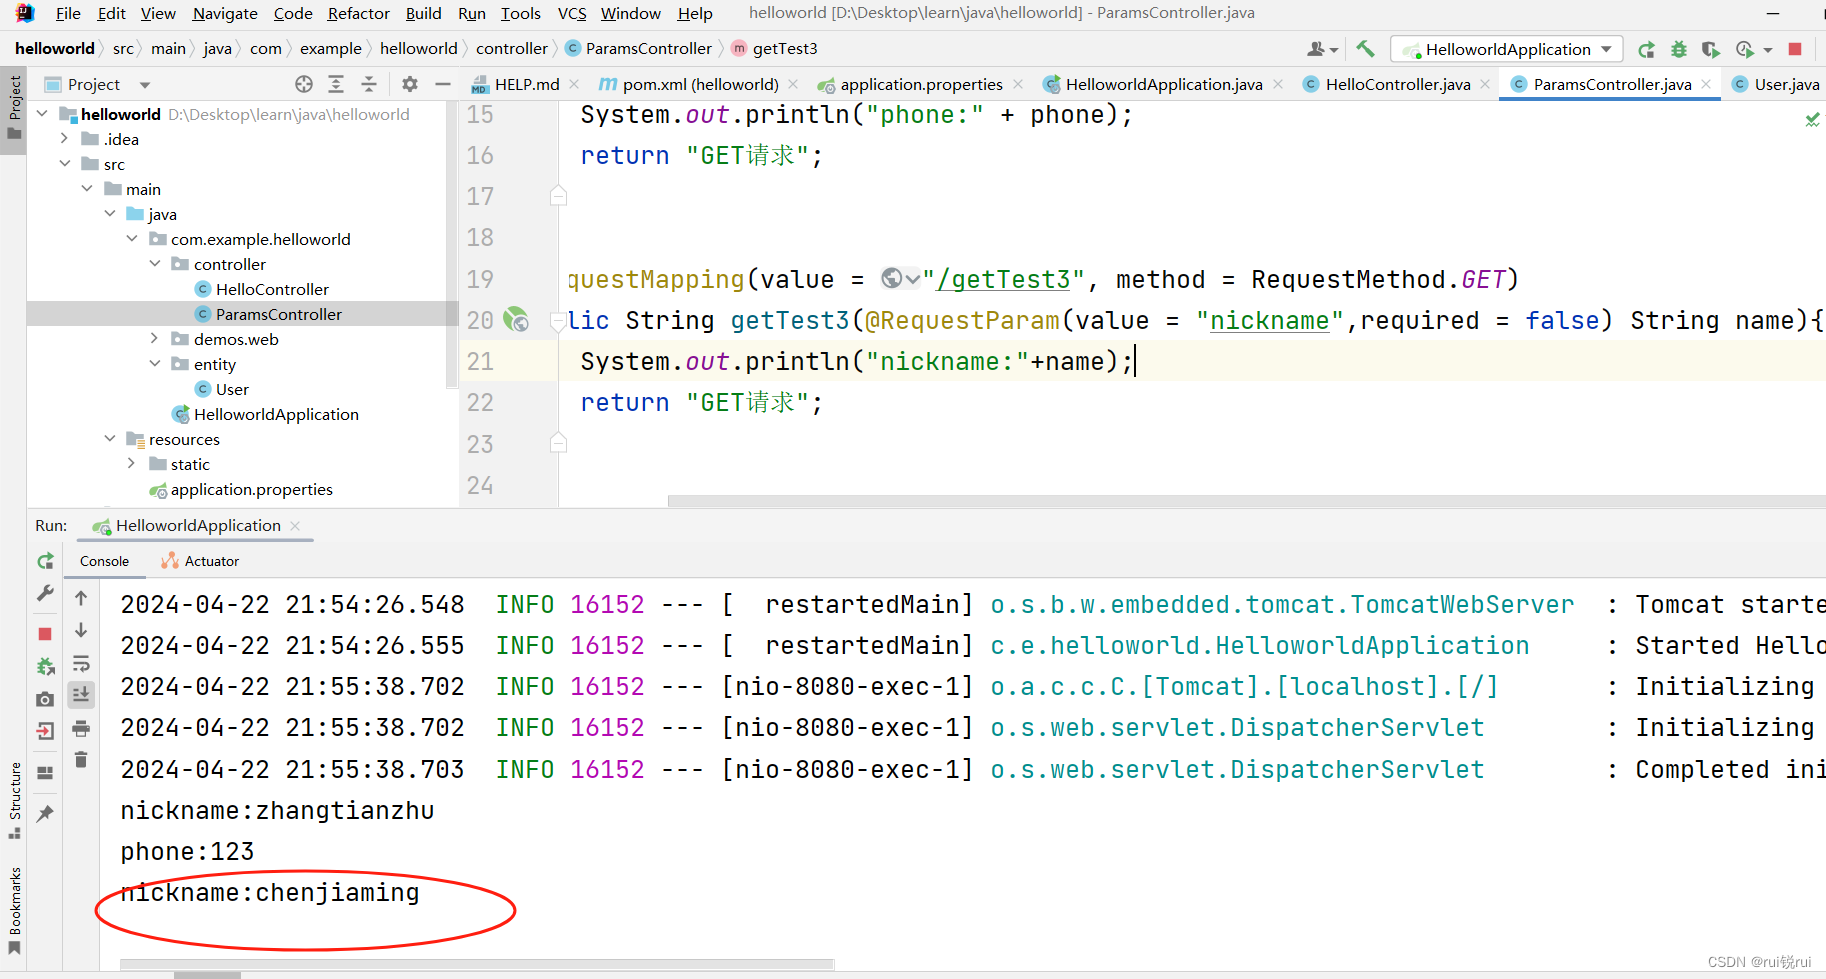This screenshot has width=1826, height=979.
Task: Collapse the controller folder in the Project tree
Action: click(155, 263)
